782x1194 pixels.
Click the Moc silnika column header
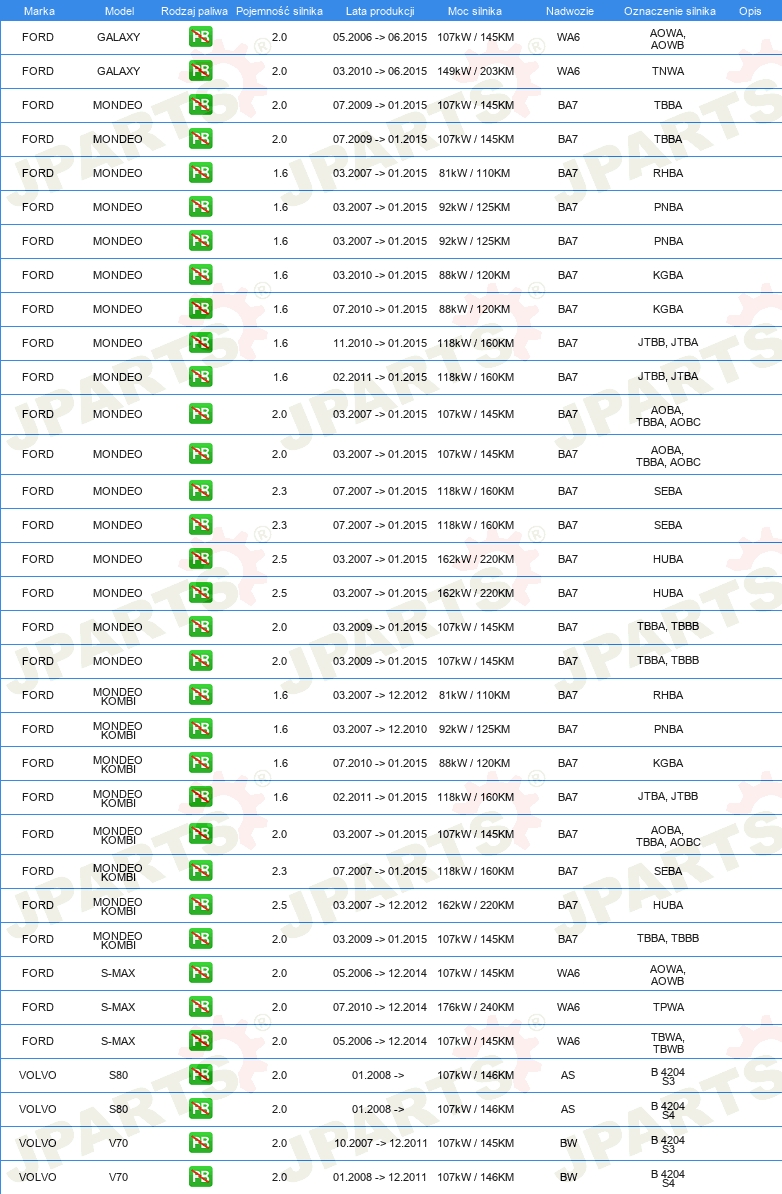[x=474, y=11]
